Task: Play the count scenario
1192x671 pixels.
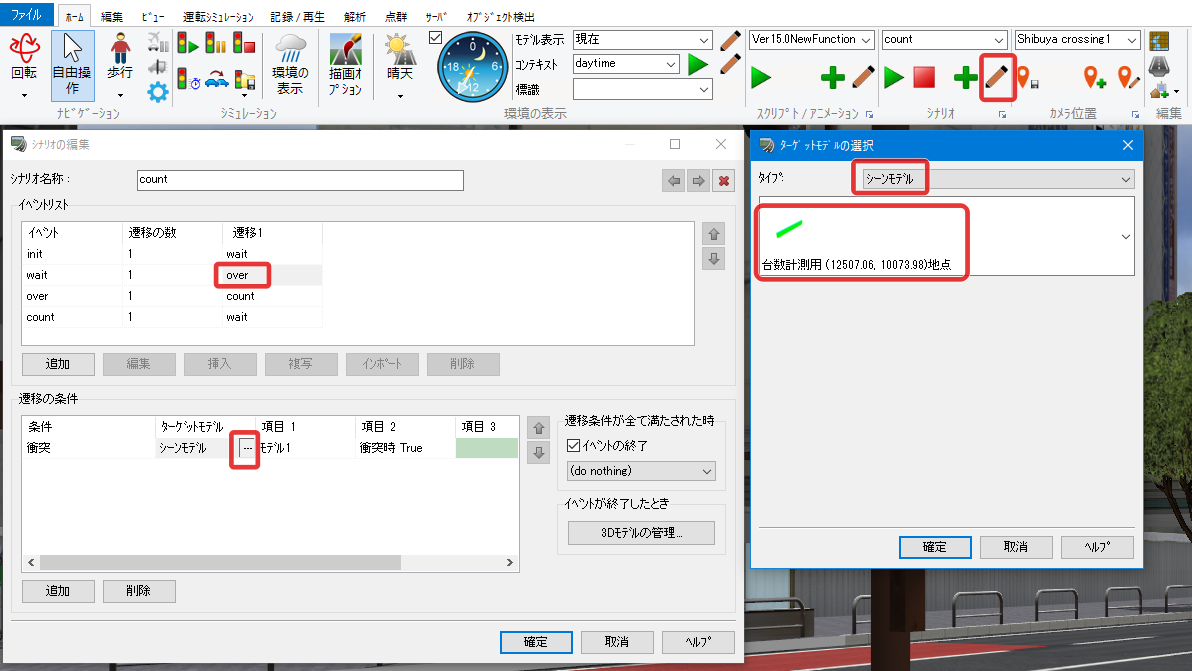Action: coord(895,77)
